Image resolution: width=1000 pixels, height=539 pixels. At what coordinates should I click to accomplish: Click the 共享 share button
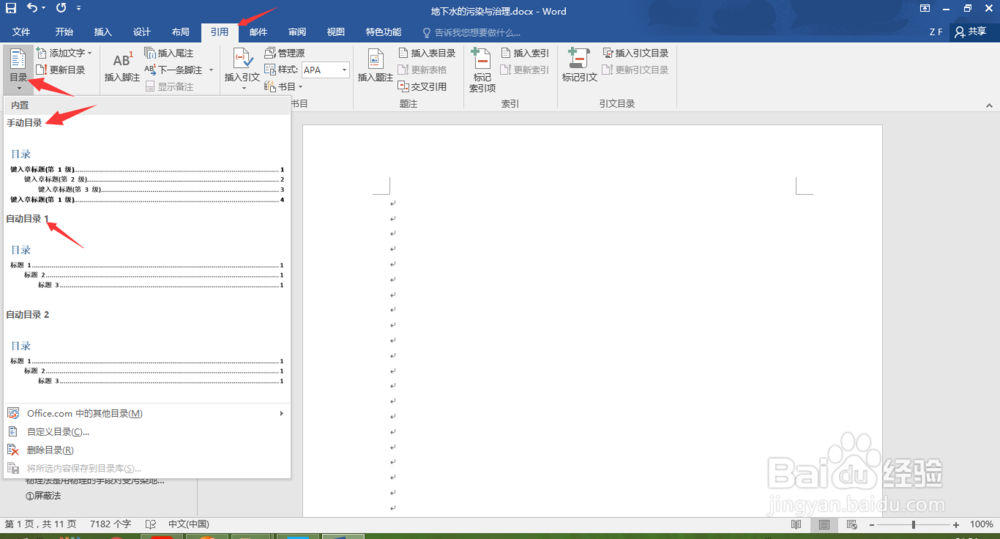pyautogui.click(x=970, y=31)
